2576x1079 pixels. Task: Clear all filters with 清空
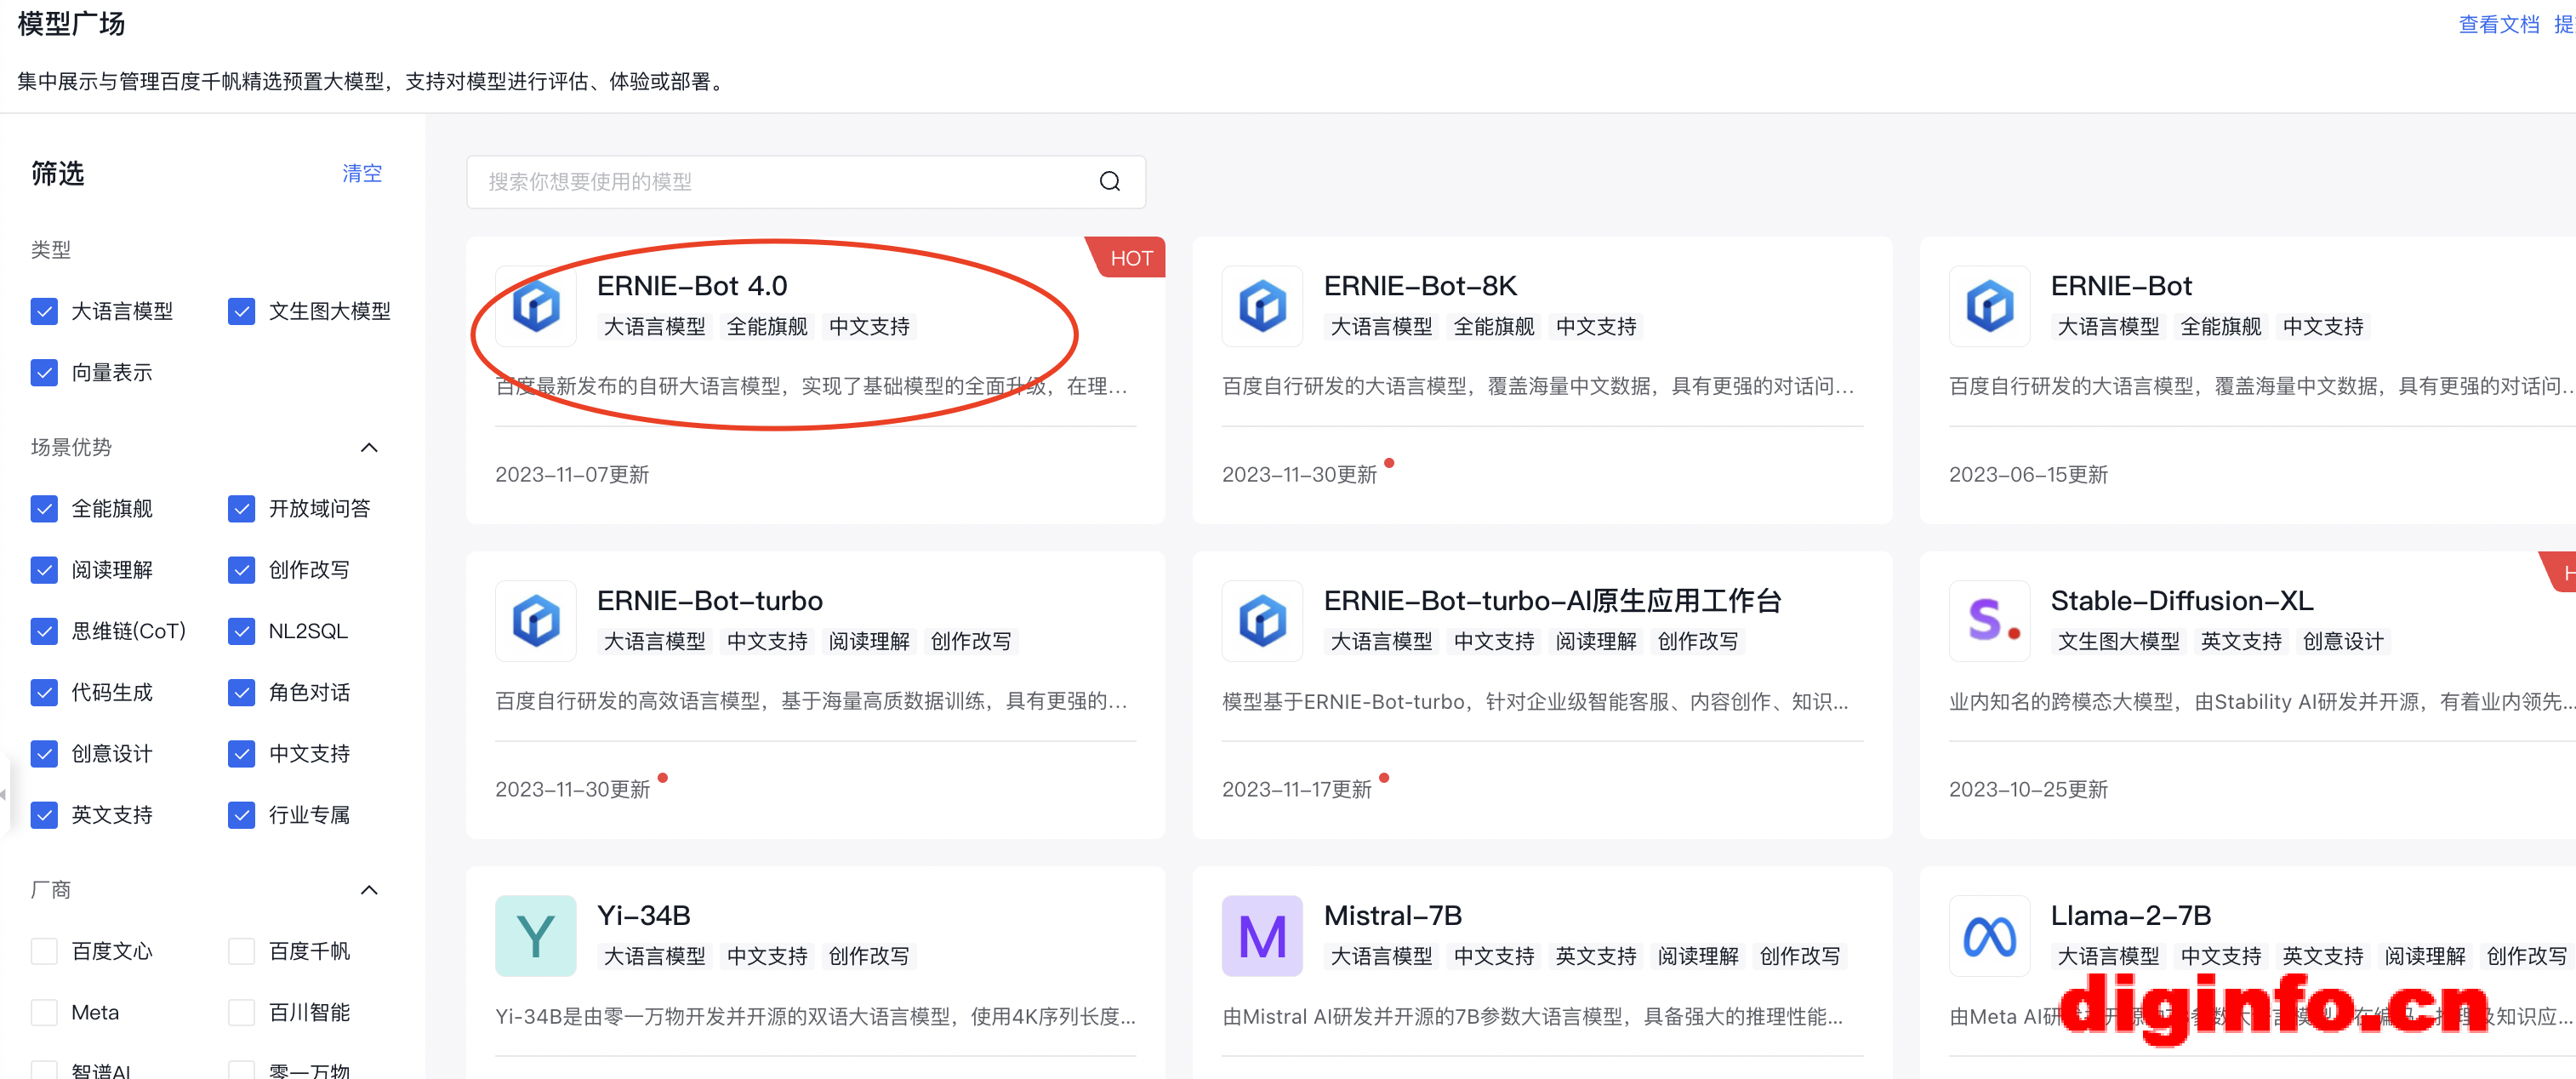click(x=362, y=173)
